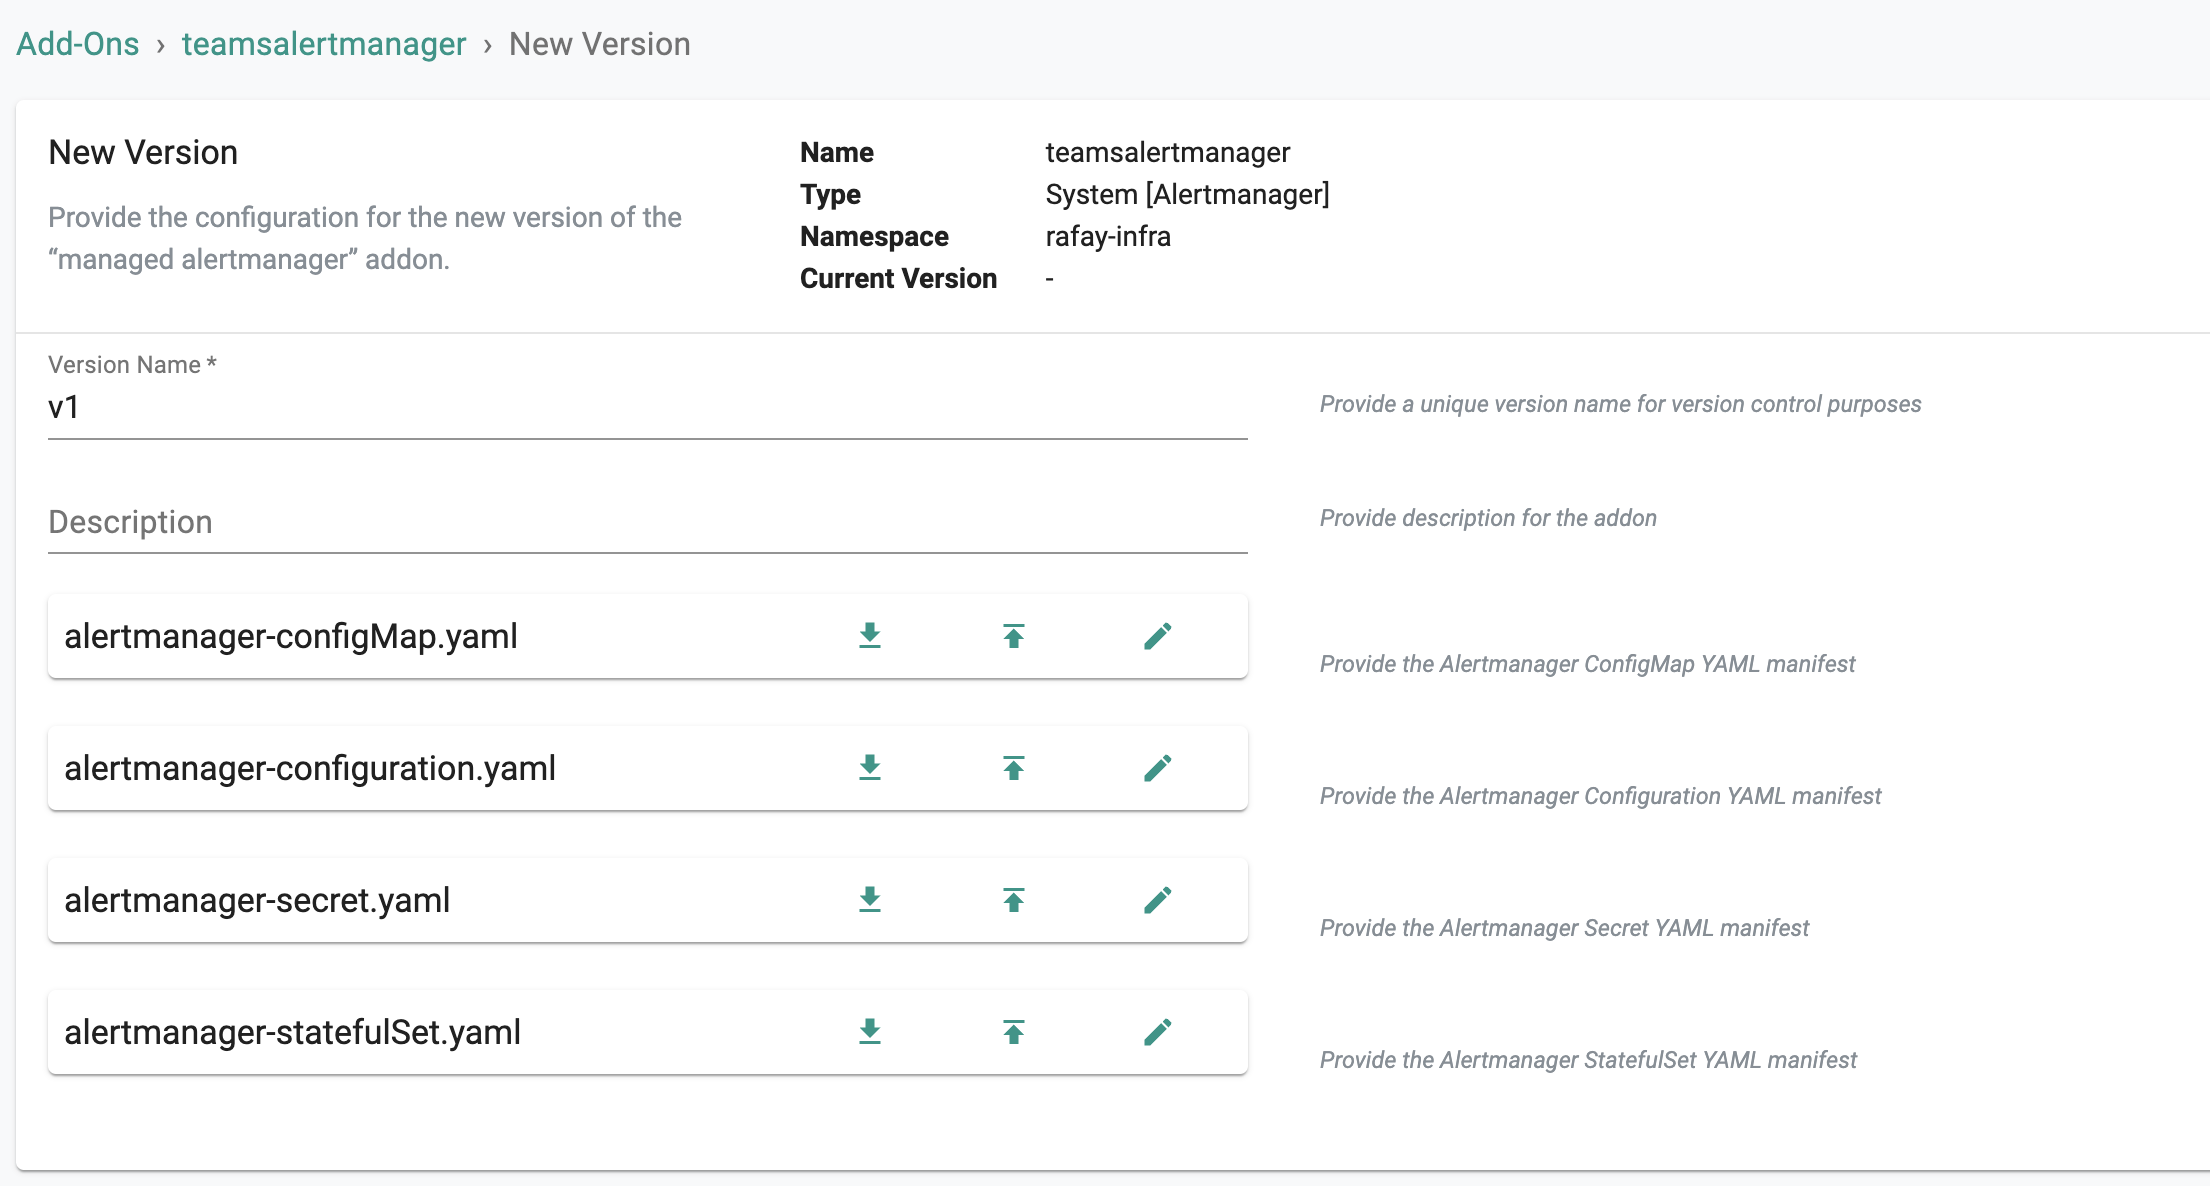Click the Current Version label
This screenshot has height=1186, width=2210.
click(x=898, y=278)
